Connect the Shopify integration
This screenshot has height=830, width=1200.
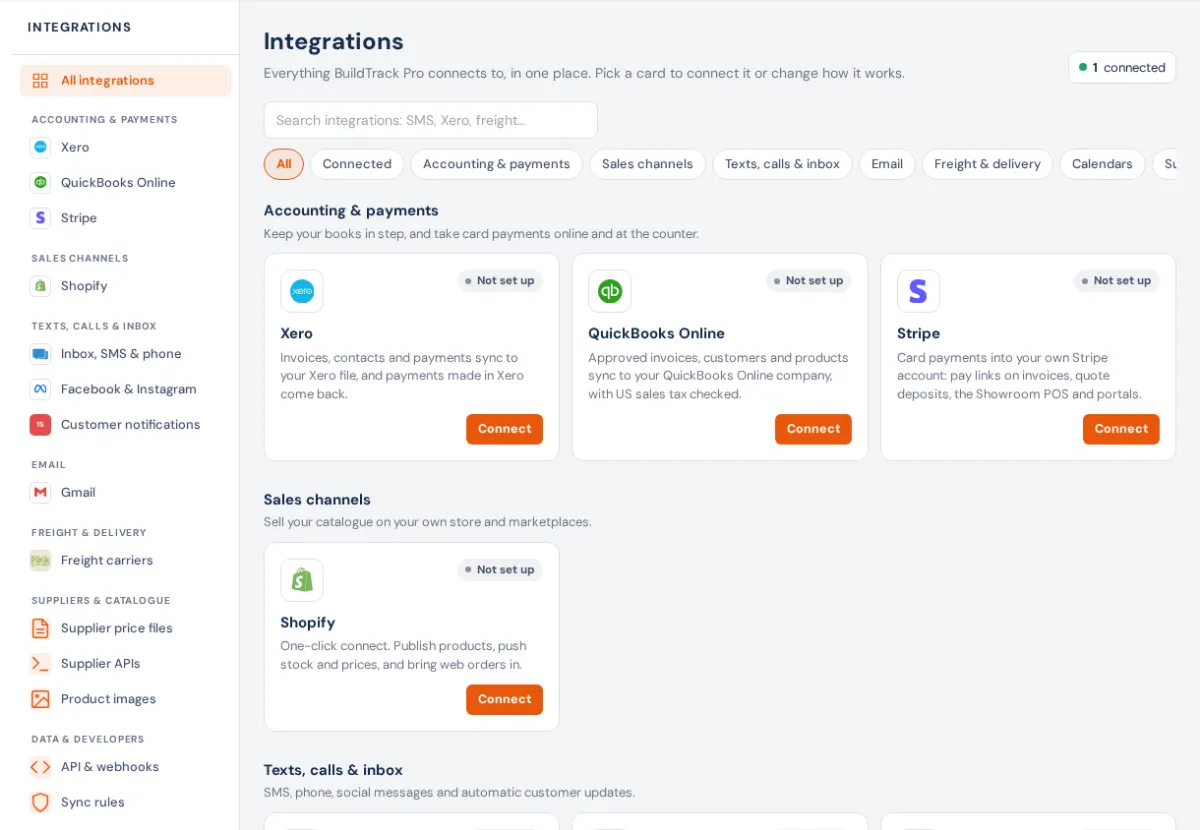point(504,700)
